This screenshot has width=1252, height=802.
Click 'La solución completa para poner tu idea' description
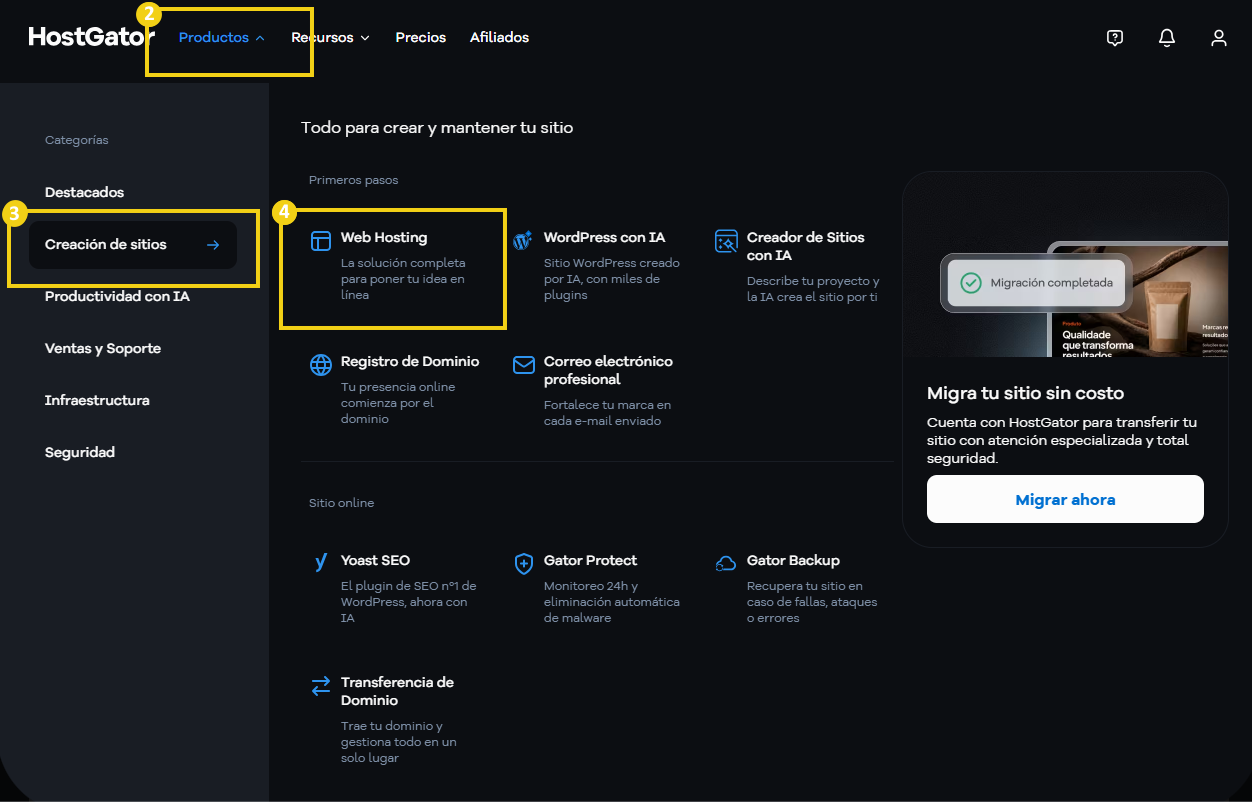[x=403, y=279]
